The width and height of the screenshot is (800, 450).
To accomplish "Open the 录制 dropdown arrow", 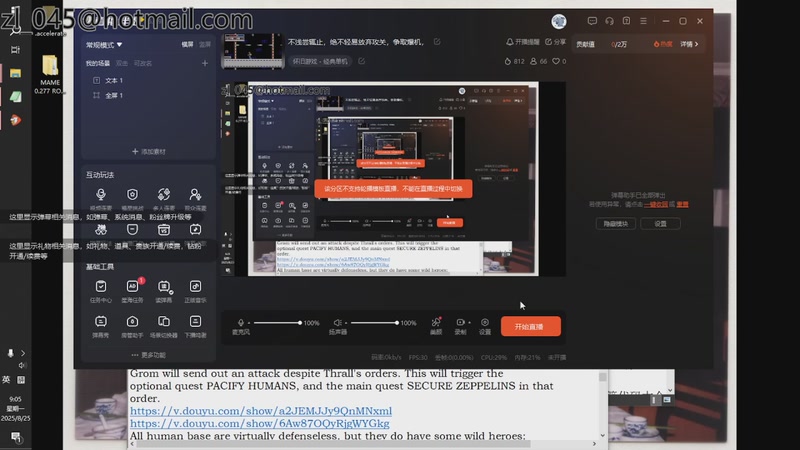I will click(469, 322).
